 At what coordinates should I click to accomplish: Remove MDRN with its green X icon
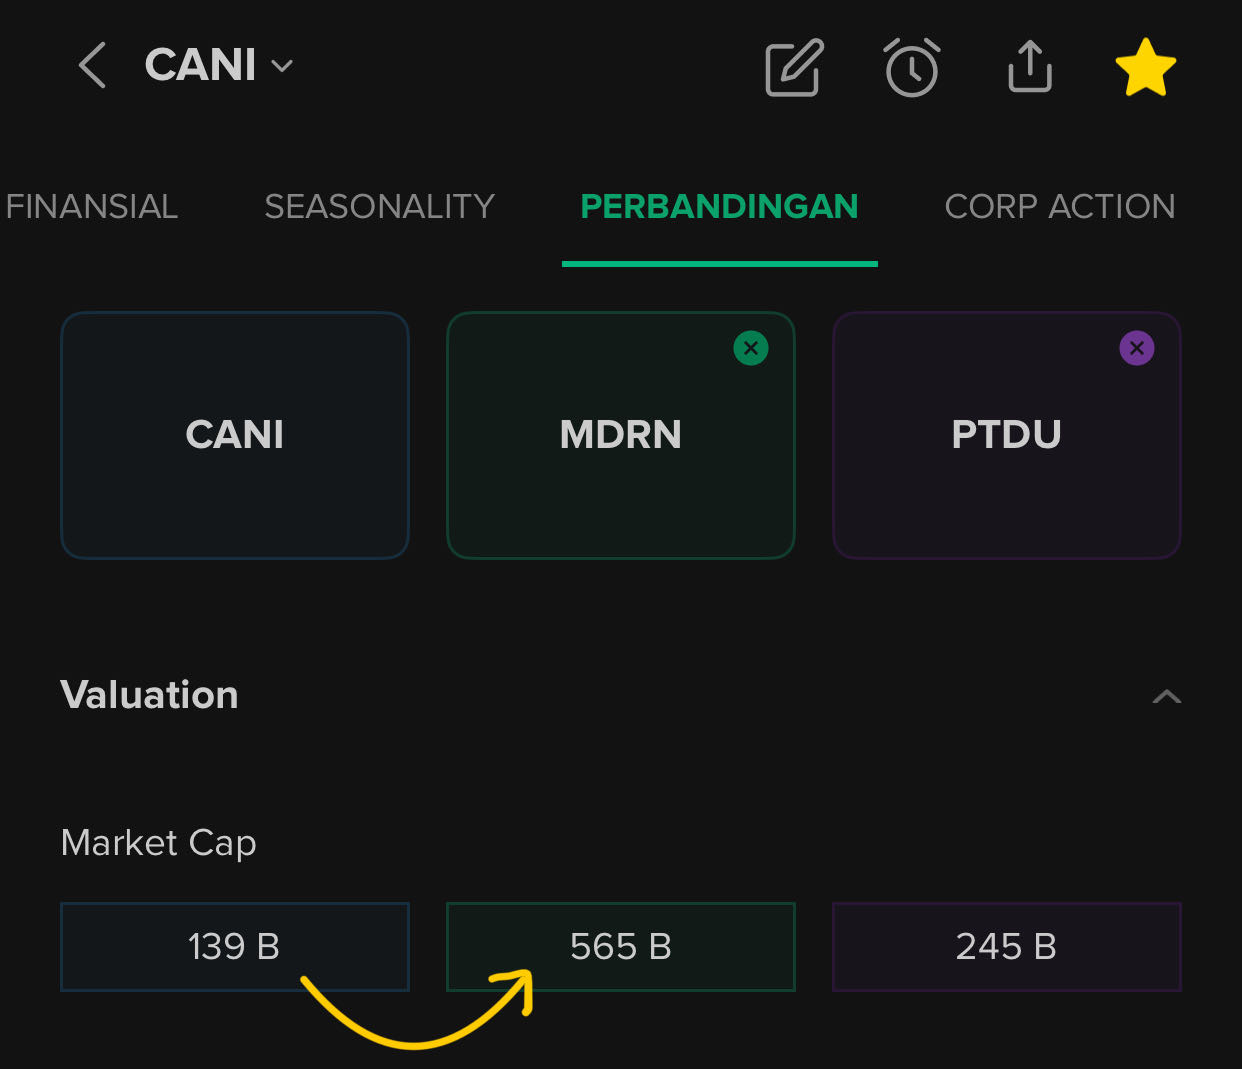coord(751,348)
